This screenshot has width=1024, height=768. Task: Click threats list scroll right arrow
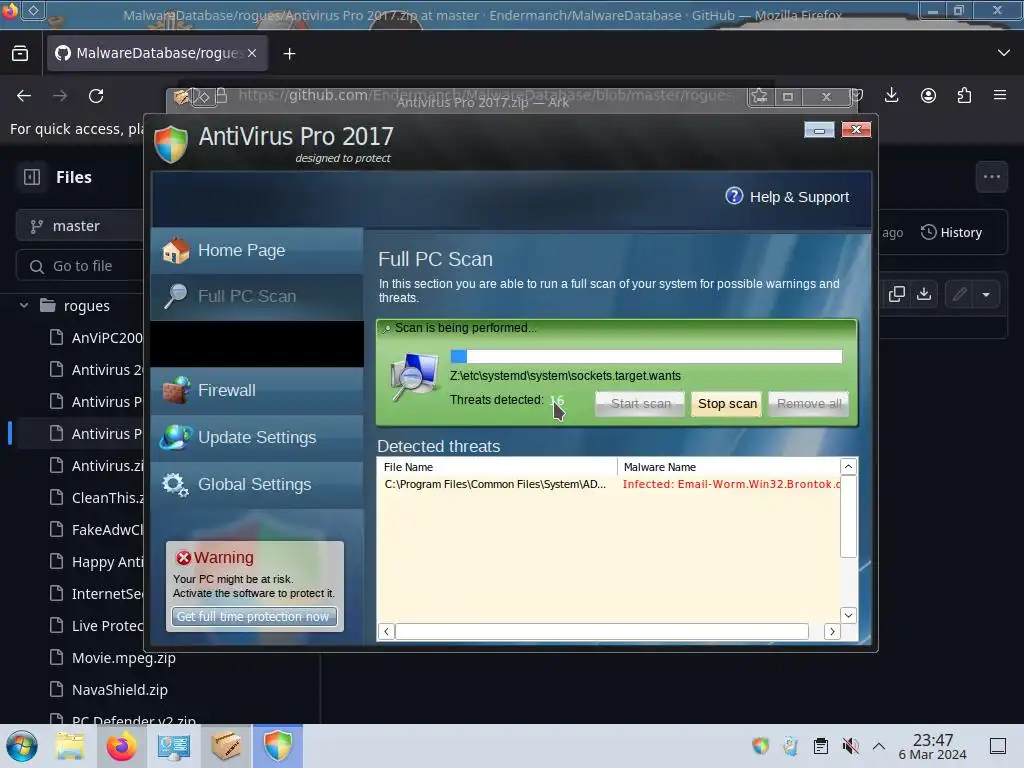point(832,632)
